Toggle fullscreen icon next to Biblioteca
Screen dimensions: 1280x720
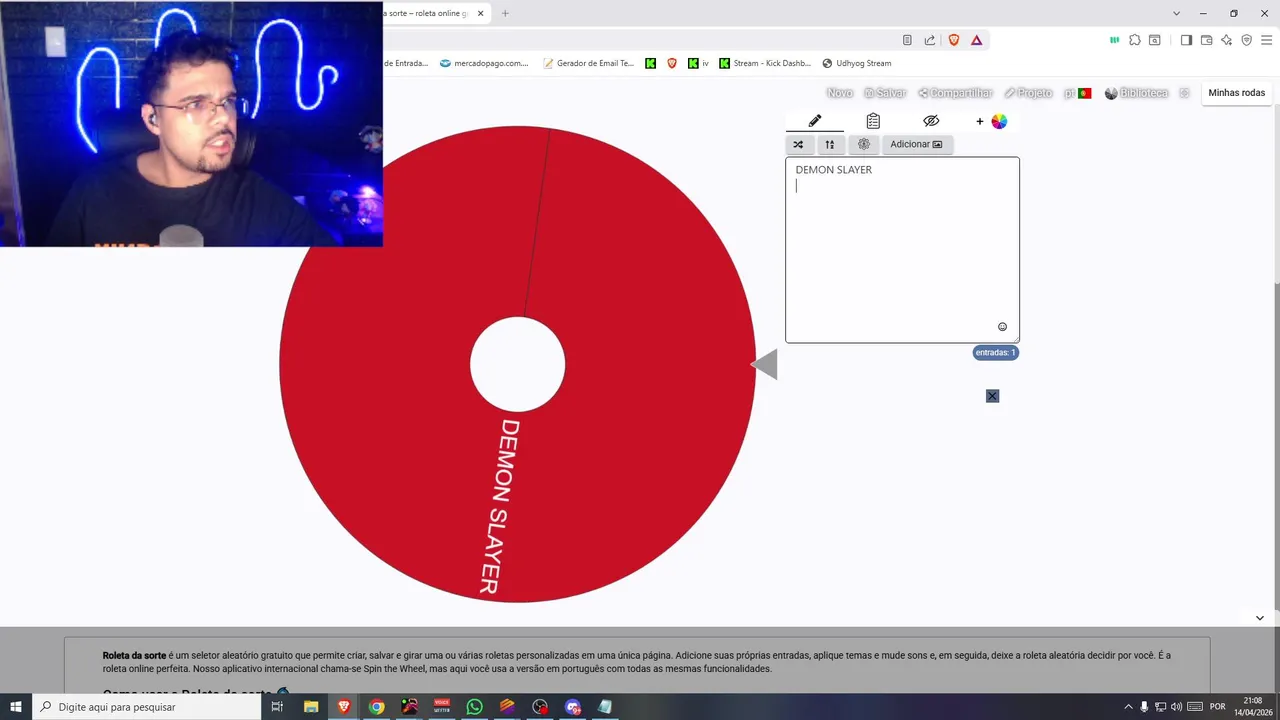(1184, 93)
